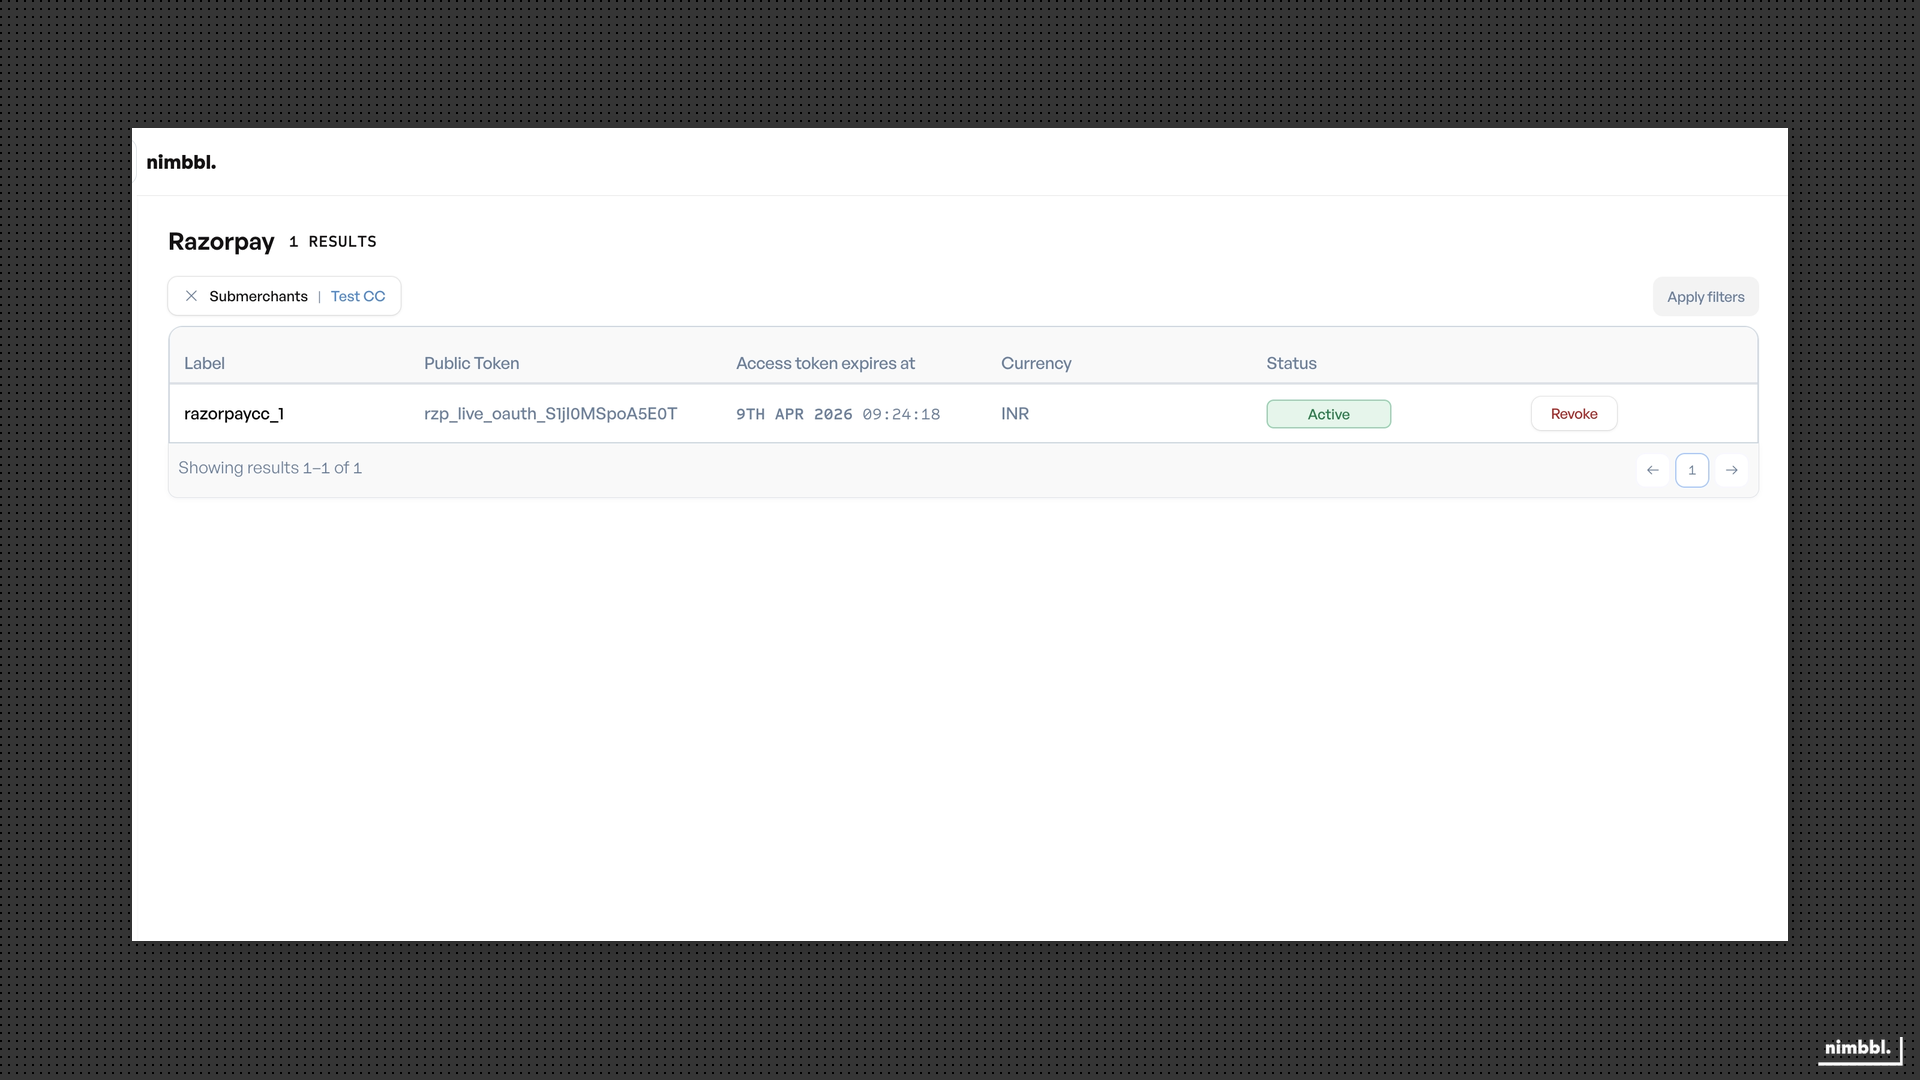Sort by the Label column header
1920x1080 pixels.
click(204, 363)
